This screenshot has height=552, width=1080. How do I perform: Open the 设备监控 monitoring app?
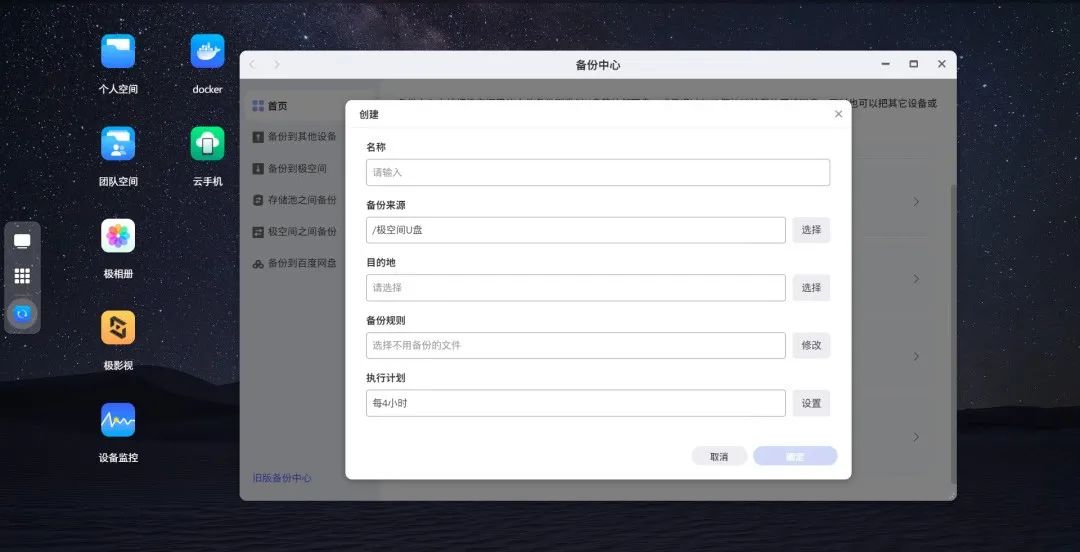(118, 420)
